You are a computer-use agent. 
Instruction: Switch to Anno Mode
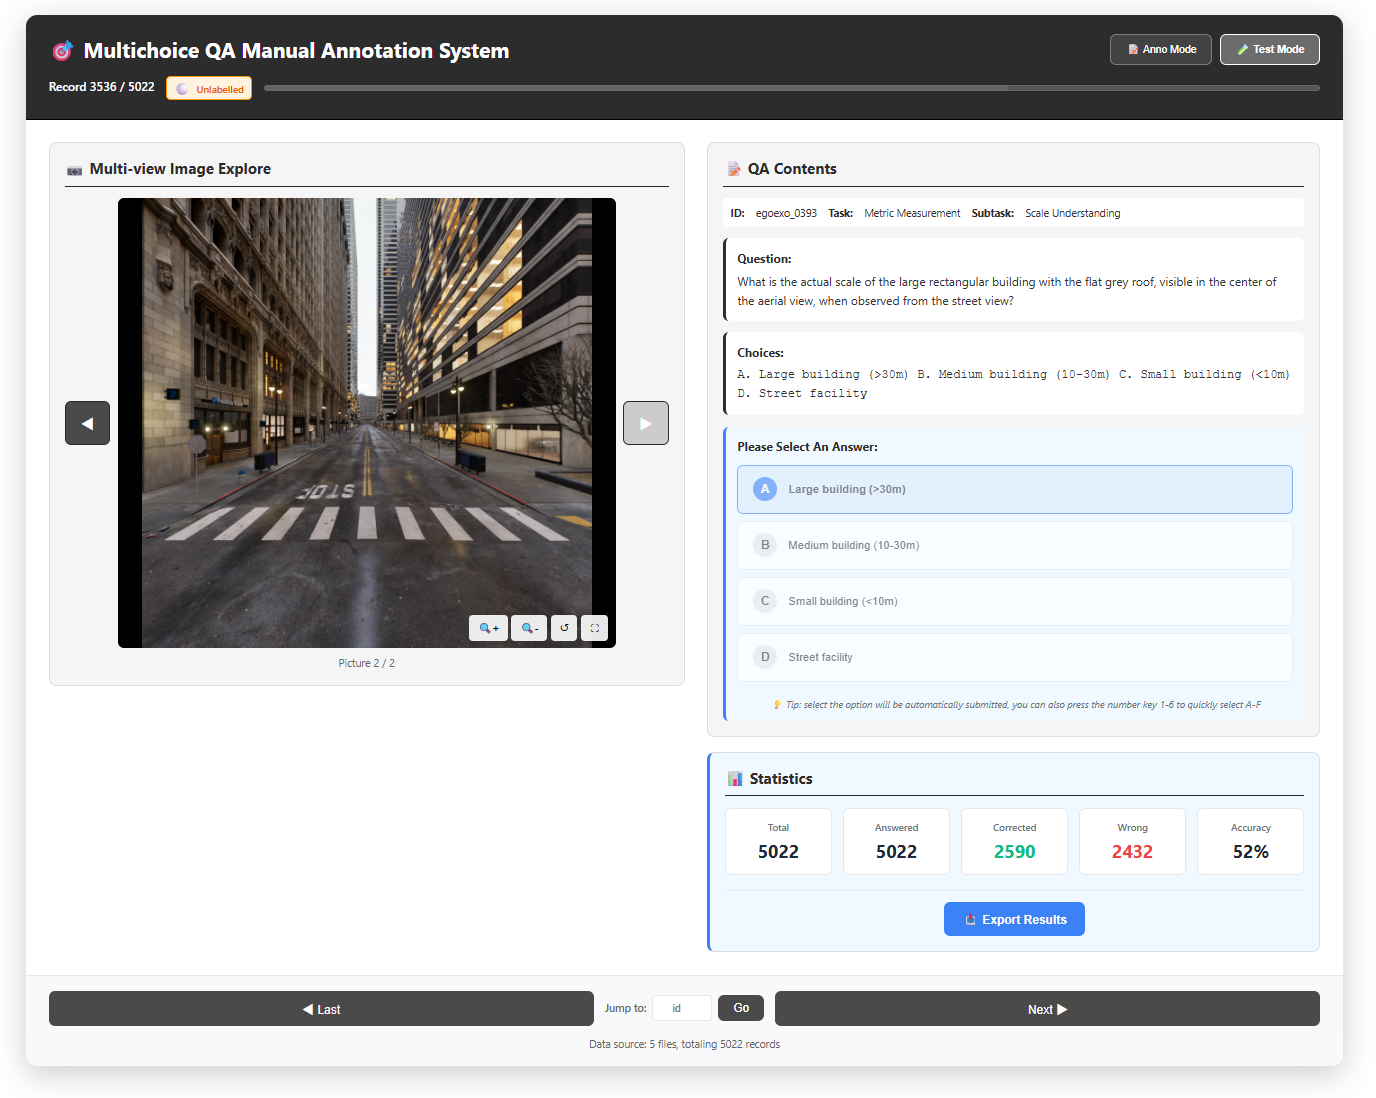1160,49
